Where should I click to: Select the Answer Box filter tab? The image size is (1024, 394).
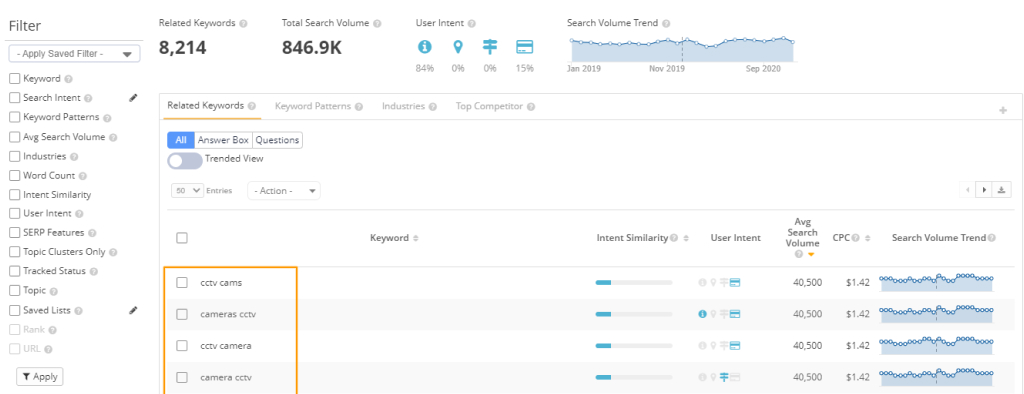tap(223, 140)
